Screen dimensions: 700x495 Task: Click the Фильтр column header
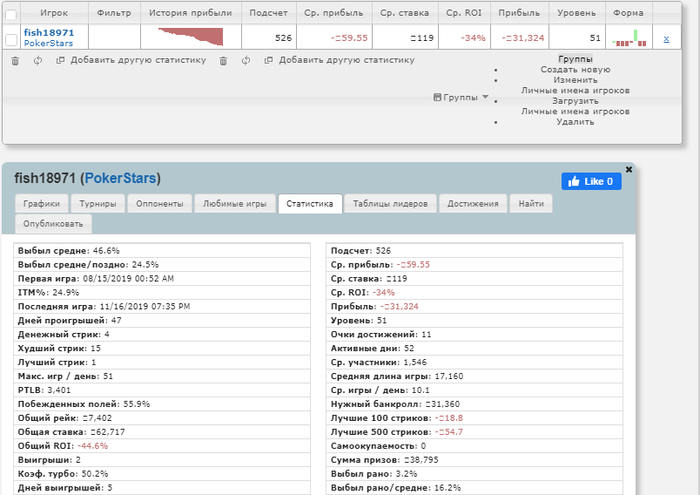pyautogui.click(x=114, y=13)
